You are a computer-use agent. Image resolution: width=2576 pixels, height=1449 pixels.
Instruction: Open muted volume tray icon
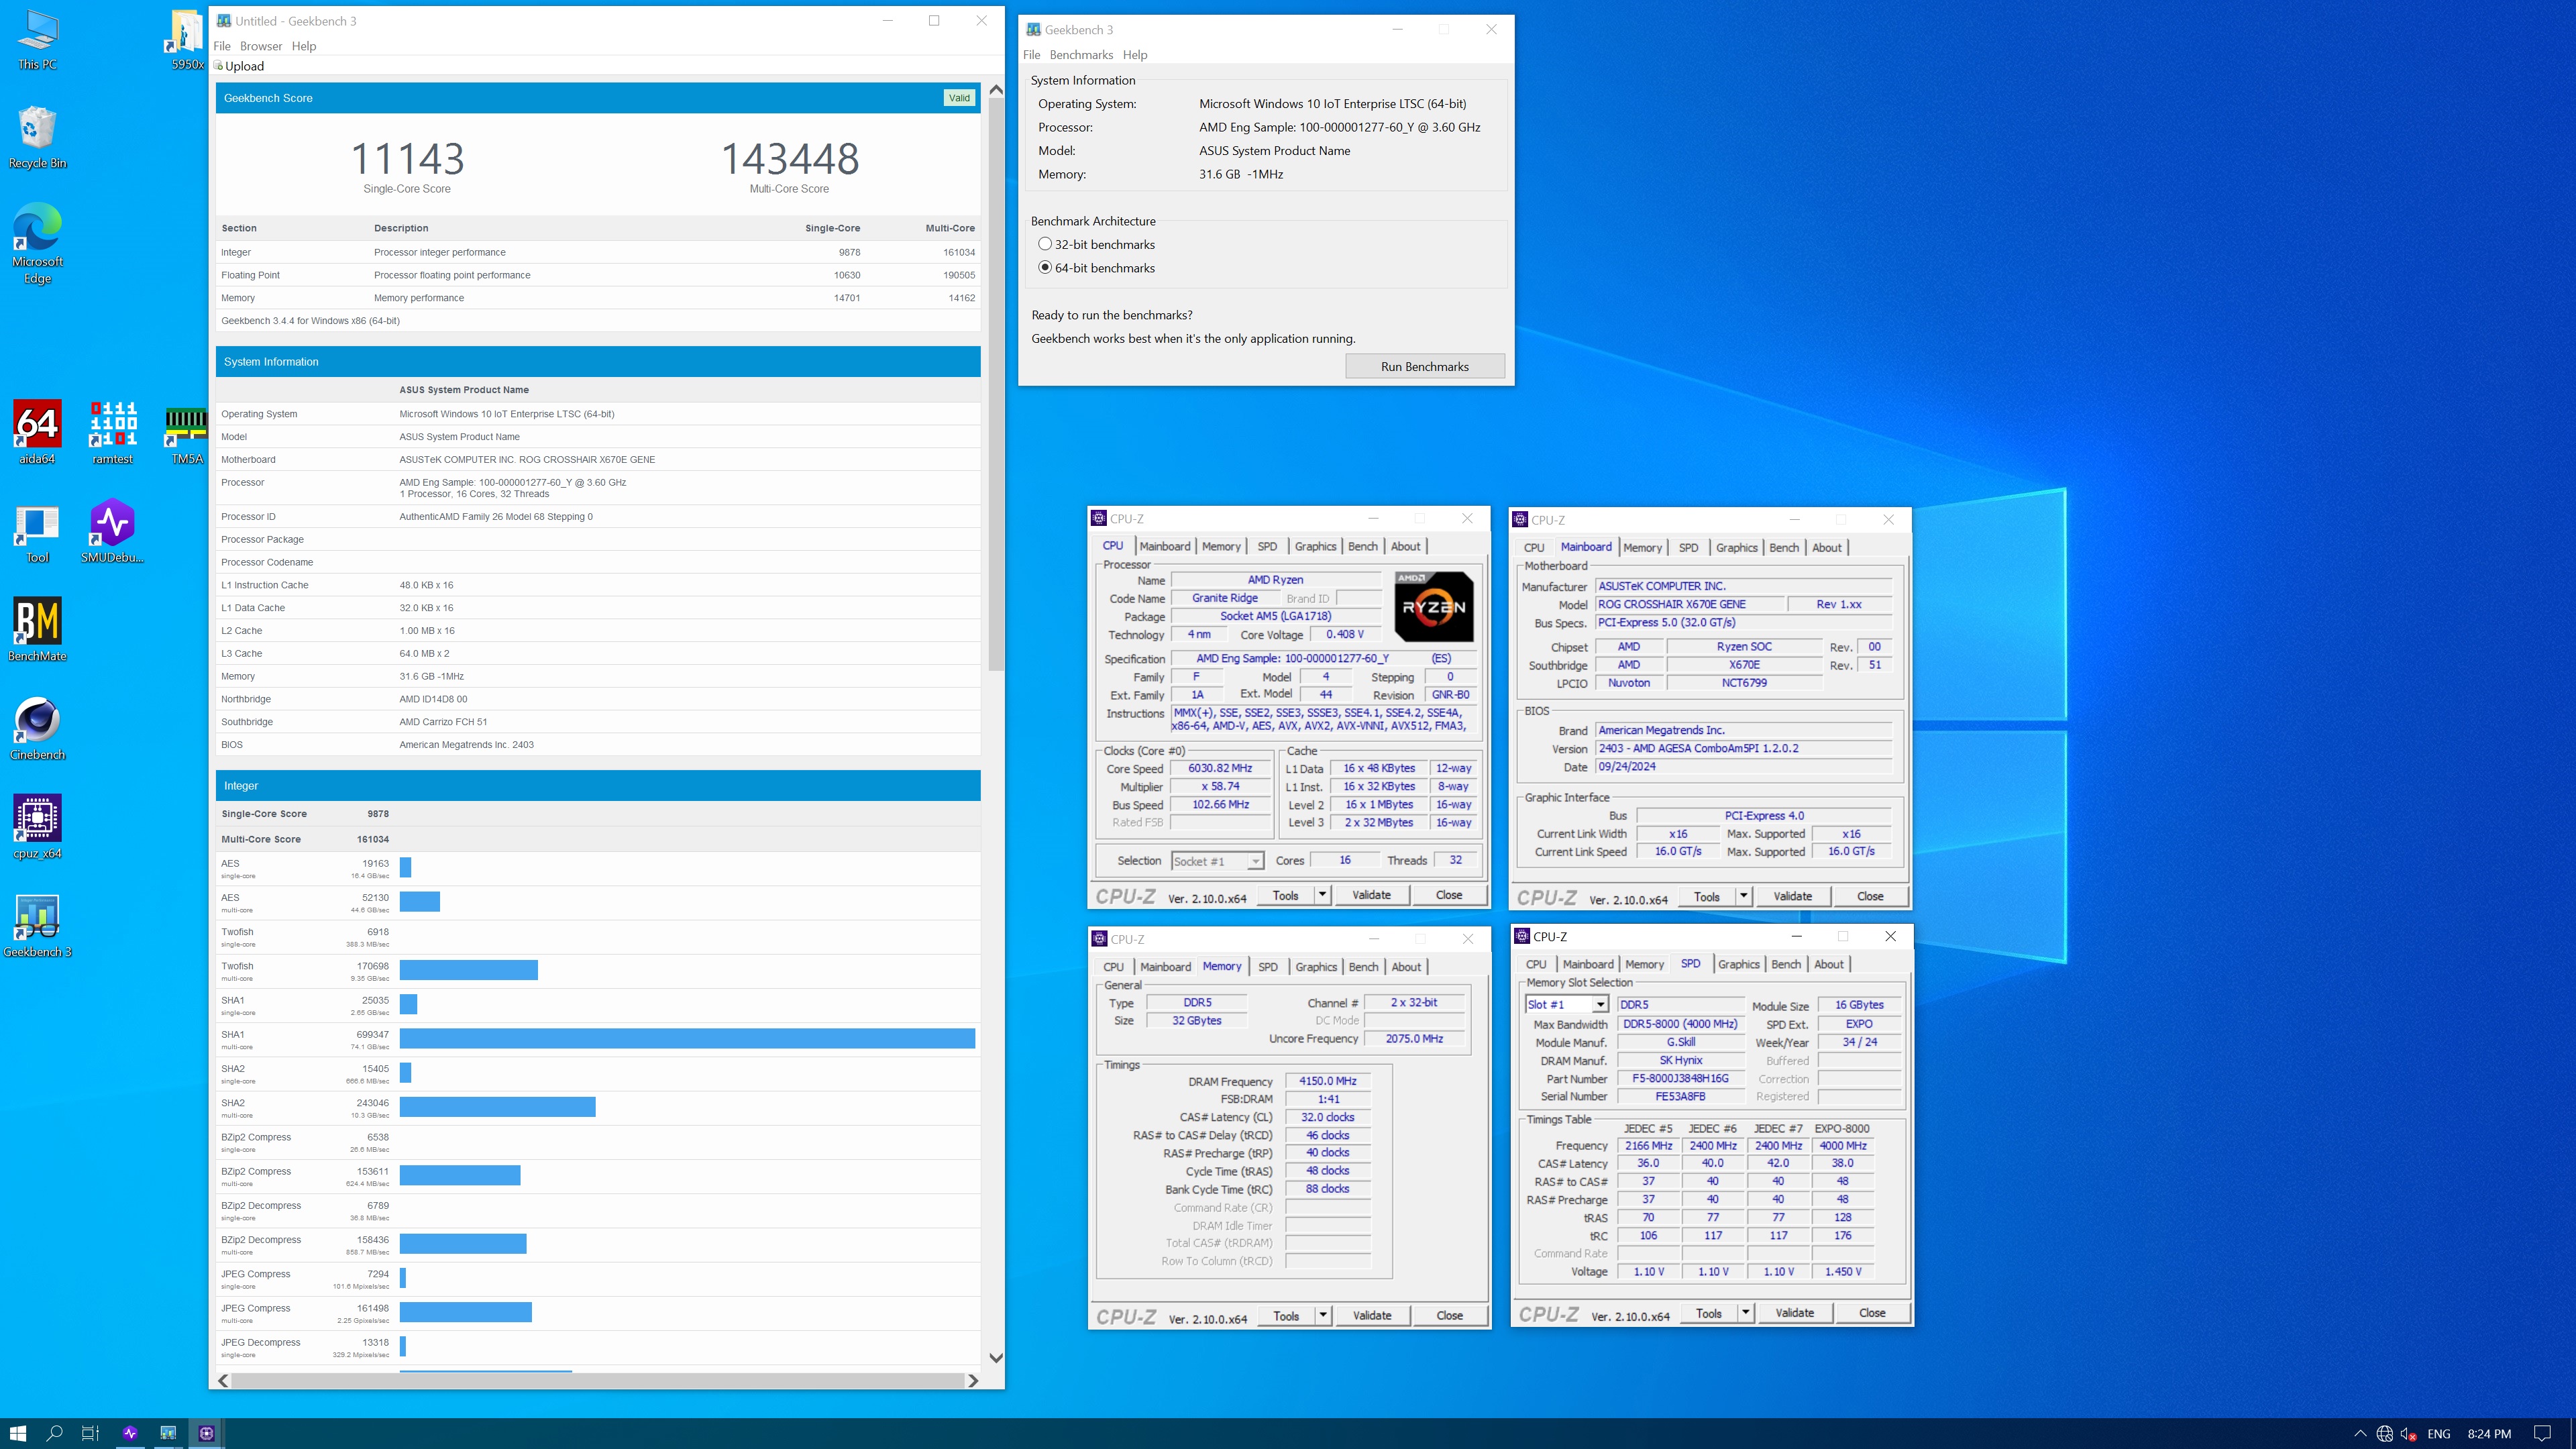2408,1433
